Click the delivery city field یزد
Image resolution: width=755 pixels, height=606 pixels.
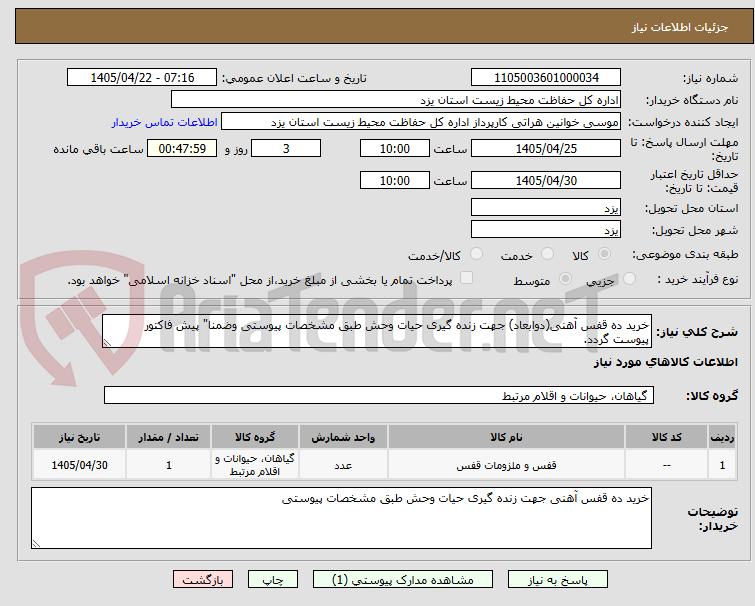(546, 229)
